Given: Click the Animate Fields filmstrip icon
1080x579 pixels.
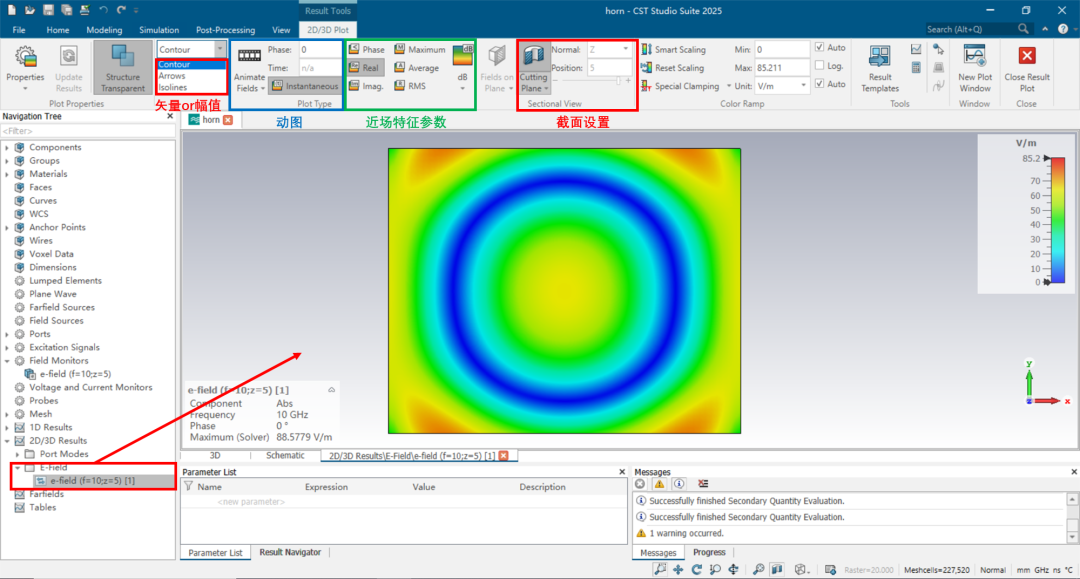Looking at the screenshot, I should [249, 56].
